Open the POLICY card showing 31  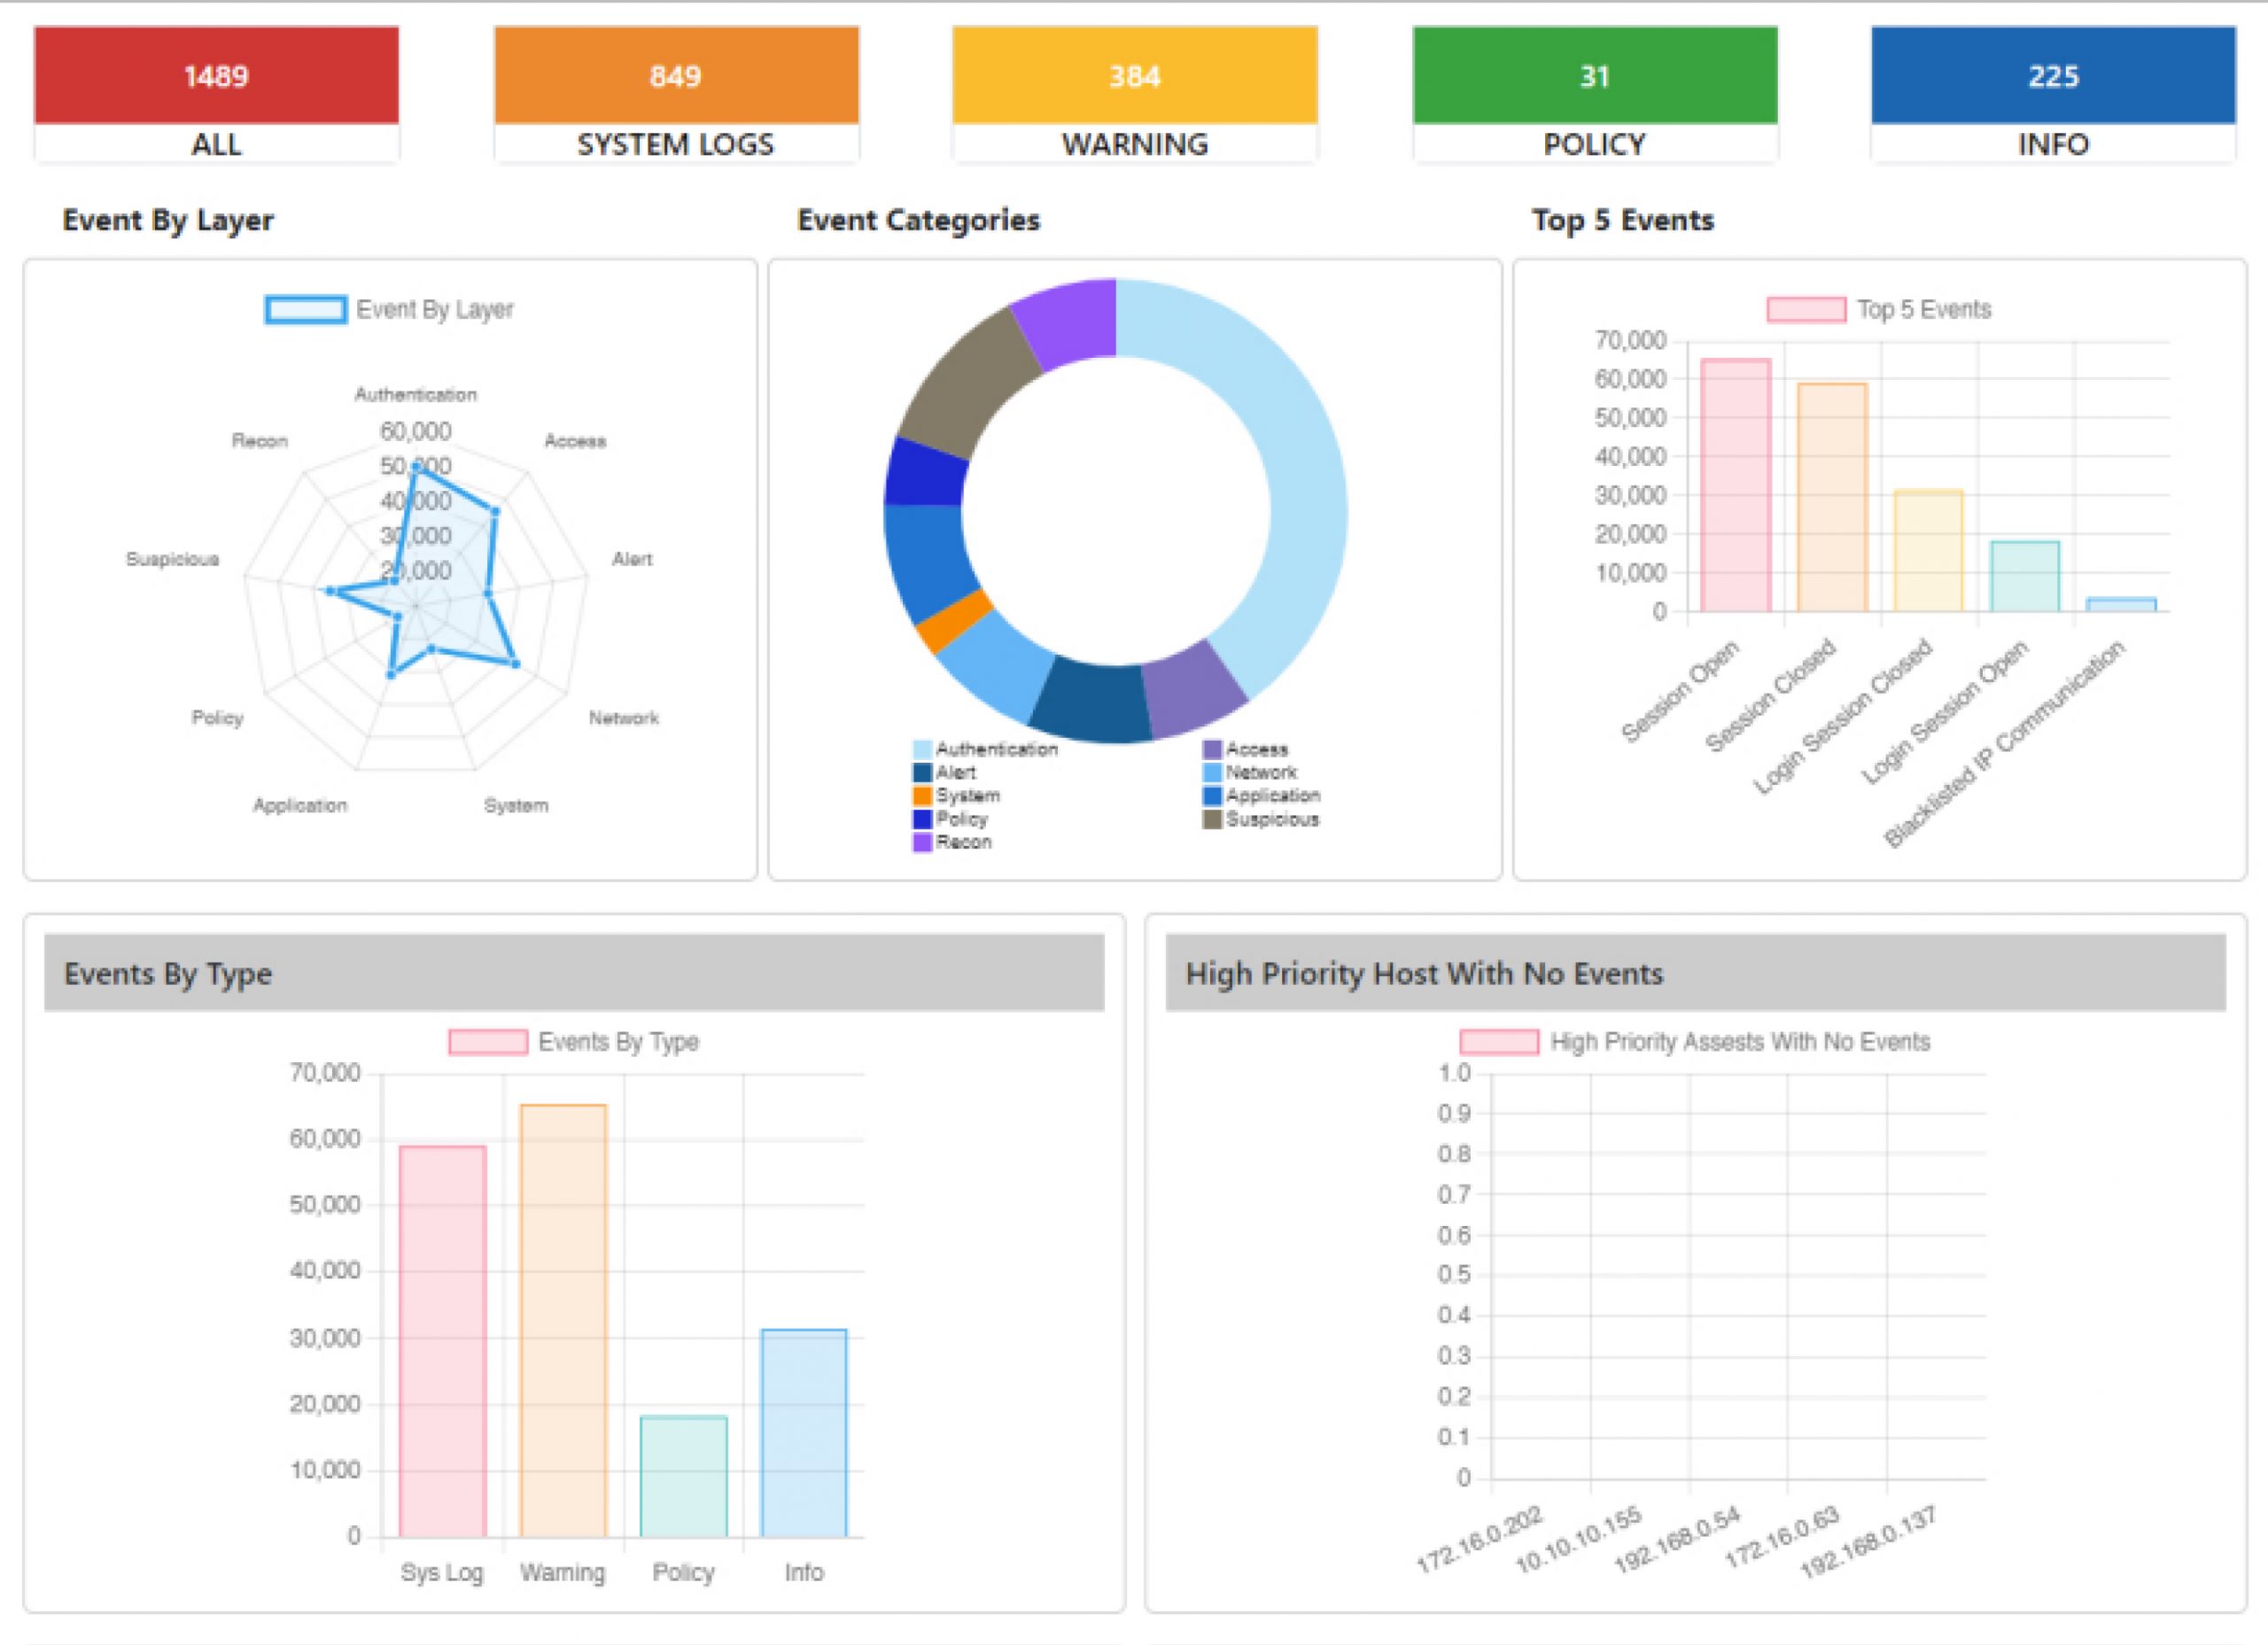pos(1595,94)
